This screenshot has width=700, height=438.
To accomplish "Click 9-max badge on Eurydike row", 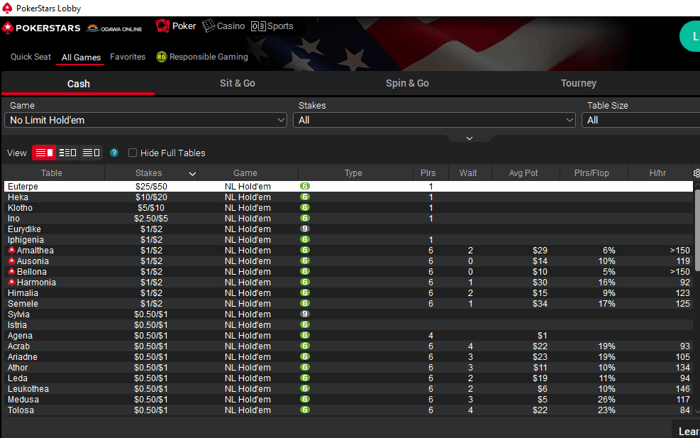I will point(305,229).
